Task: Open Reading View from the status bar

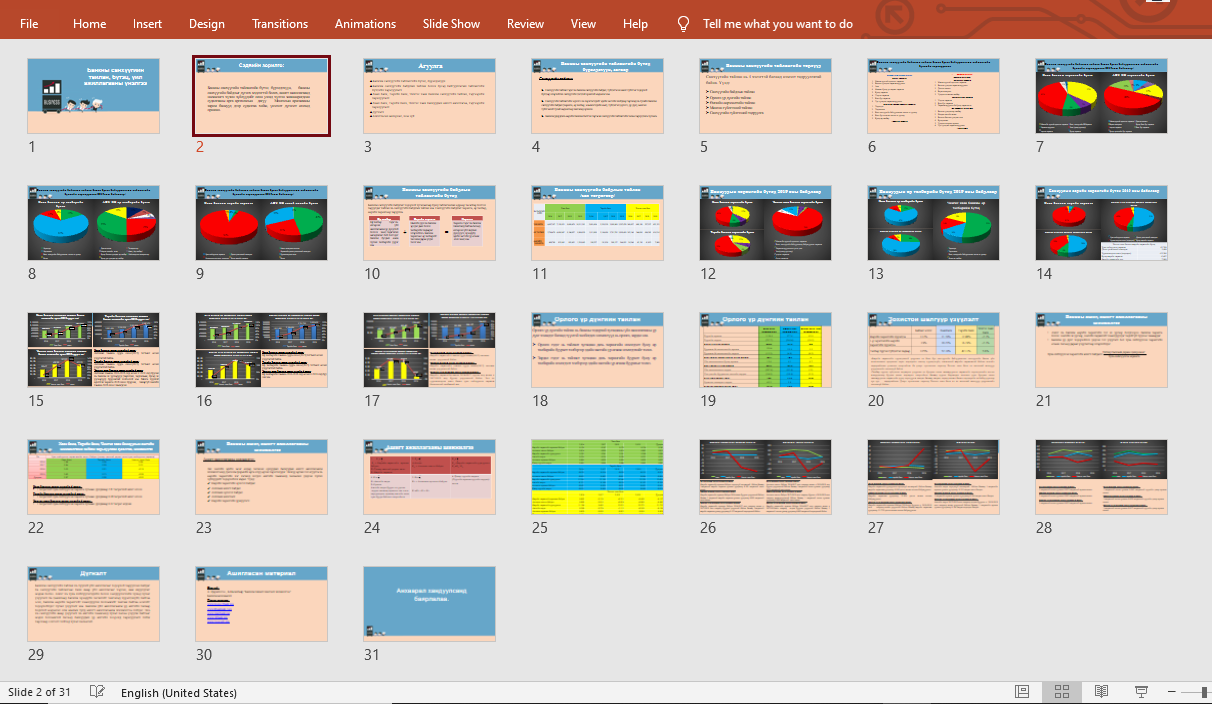Action: pos(1101,692)
